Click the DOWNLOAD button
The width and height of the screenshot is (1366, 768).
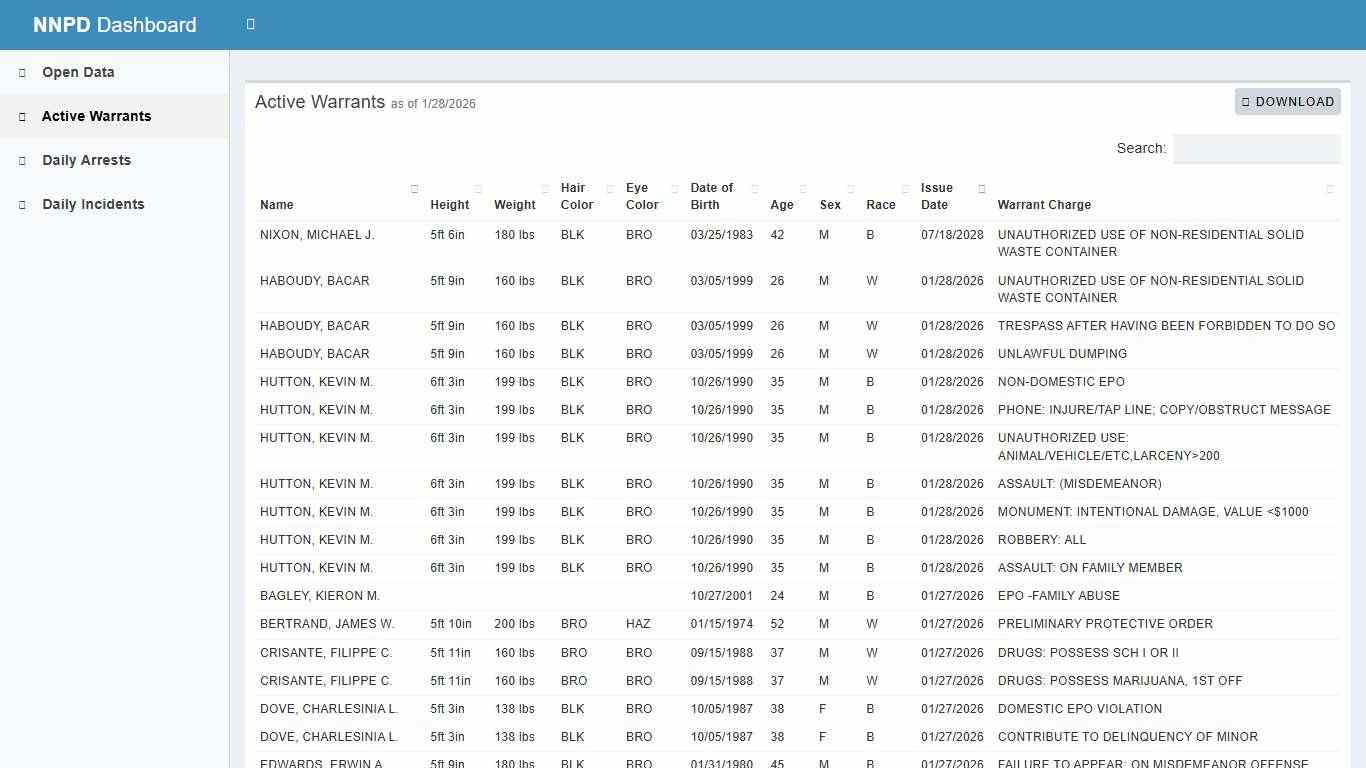(x=1288, y=101)
